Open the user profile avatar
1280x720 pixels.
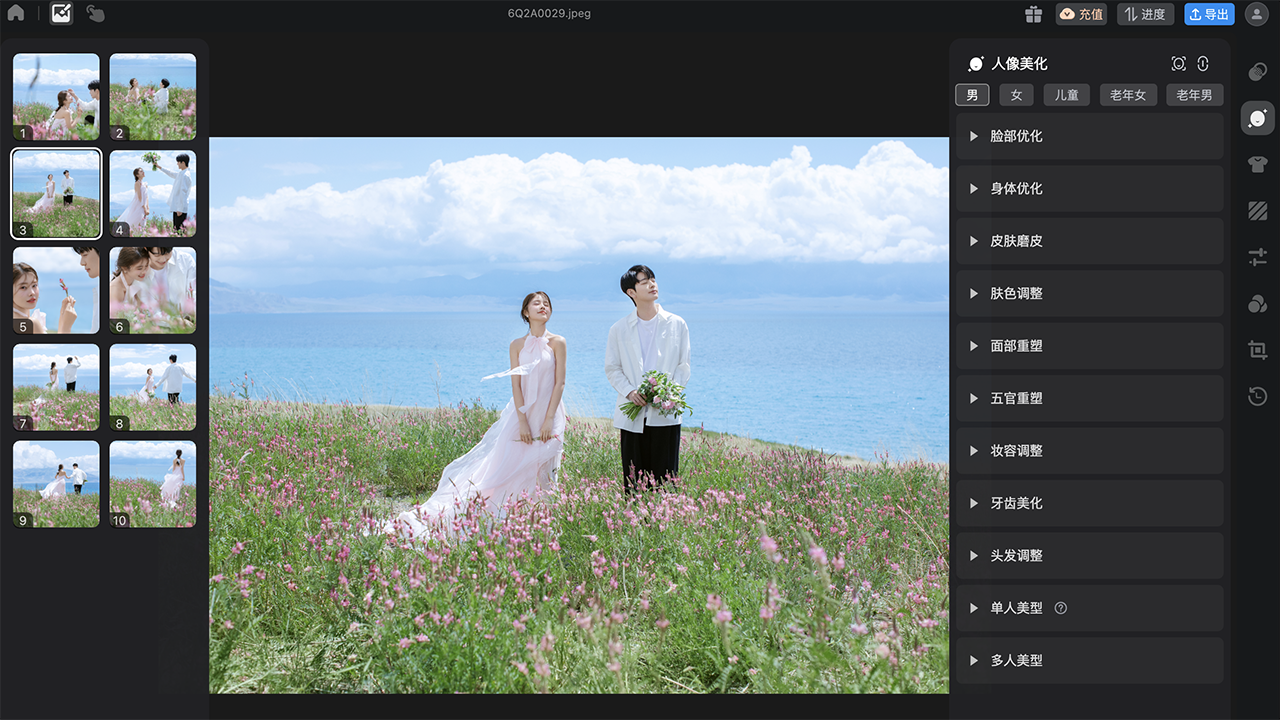[1256, 14]
